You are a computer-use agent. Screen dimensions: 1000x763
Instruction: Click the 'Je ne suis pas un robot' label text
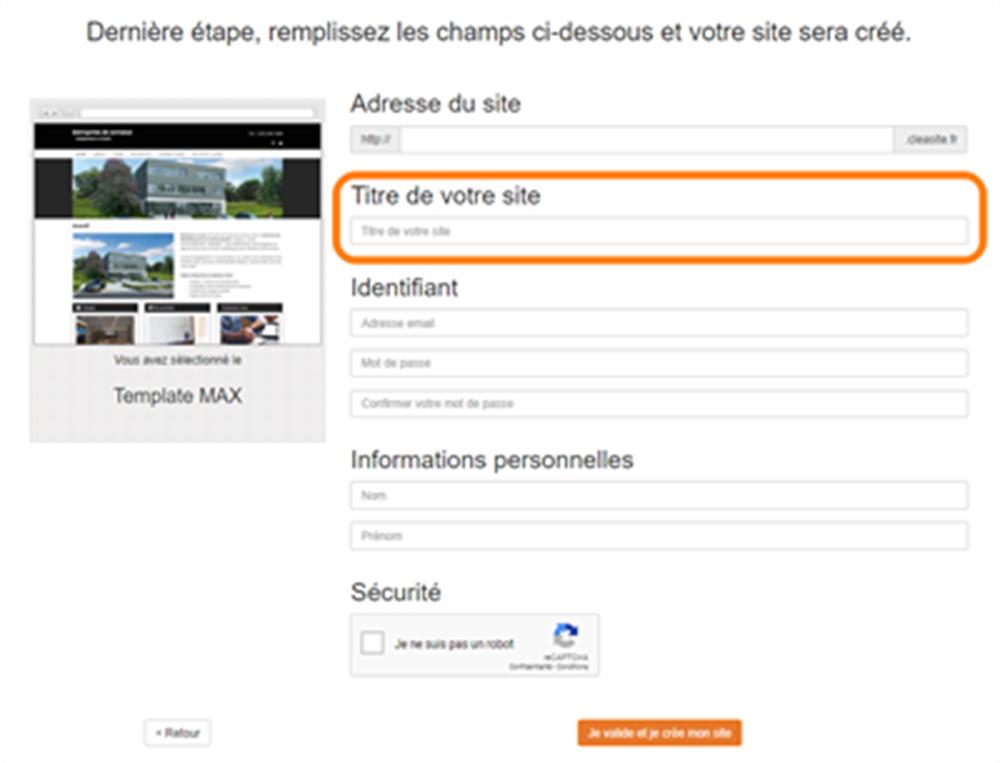click(x=454, y=644)
